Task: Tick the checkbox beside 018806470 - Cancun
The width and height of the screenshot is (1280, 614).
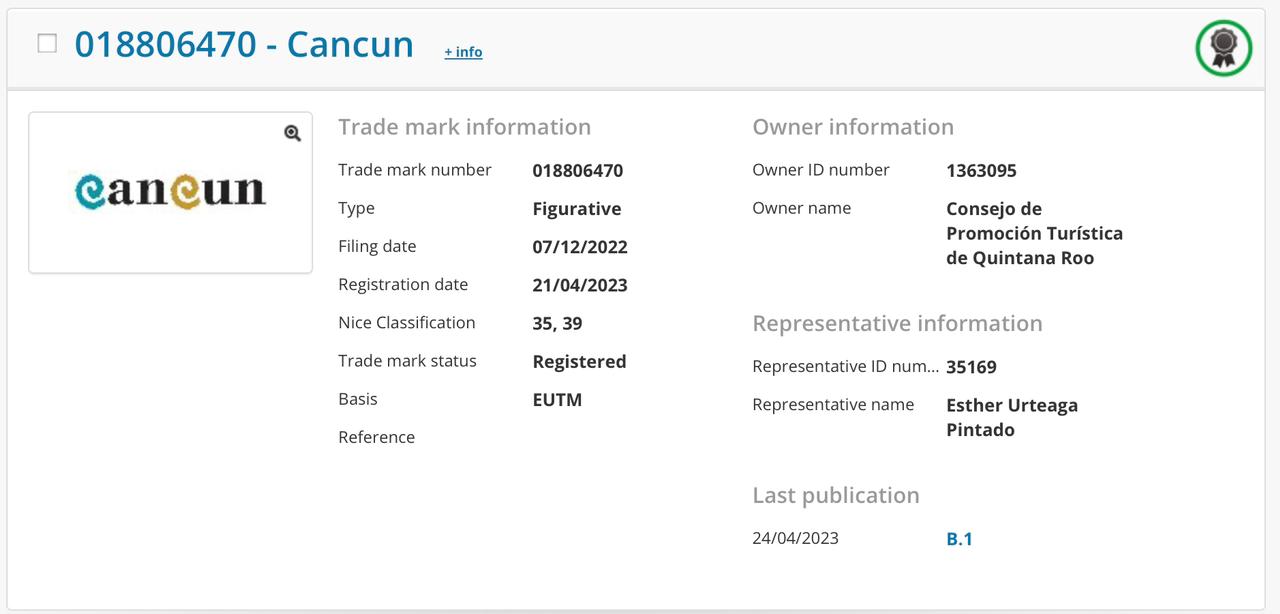Action: [47, 43]
